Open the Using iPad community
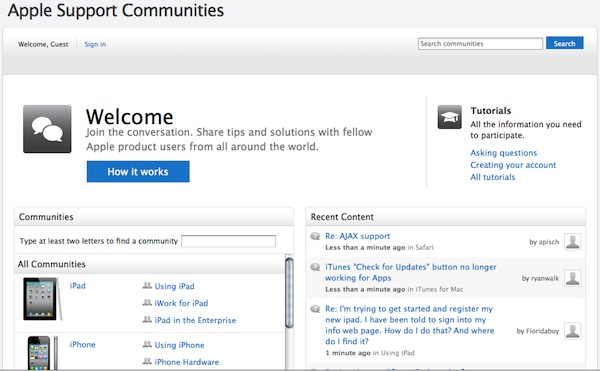The image size is (600, 371). pyautogui.click(x=174, y=286)
